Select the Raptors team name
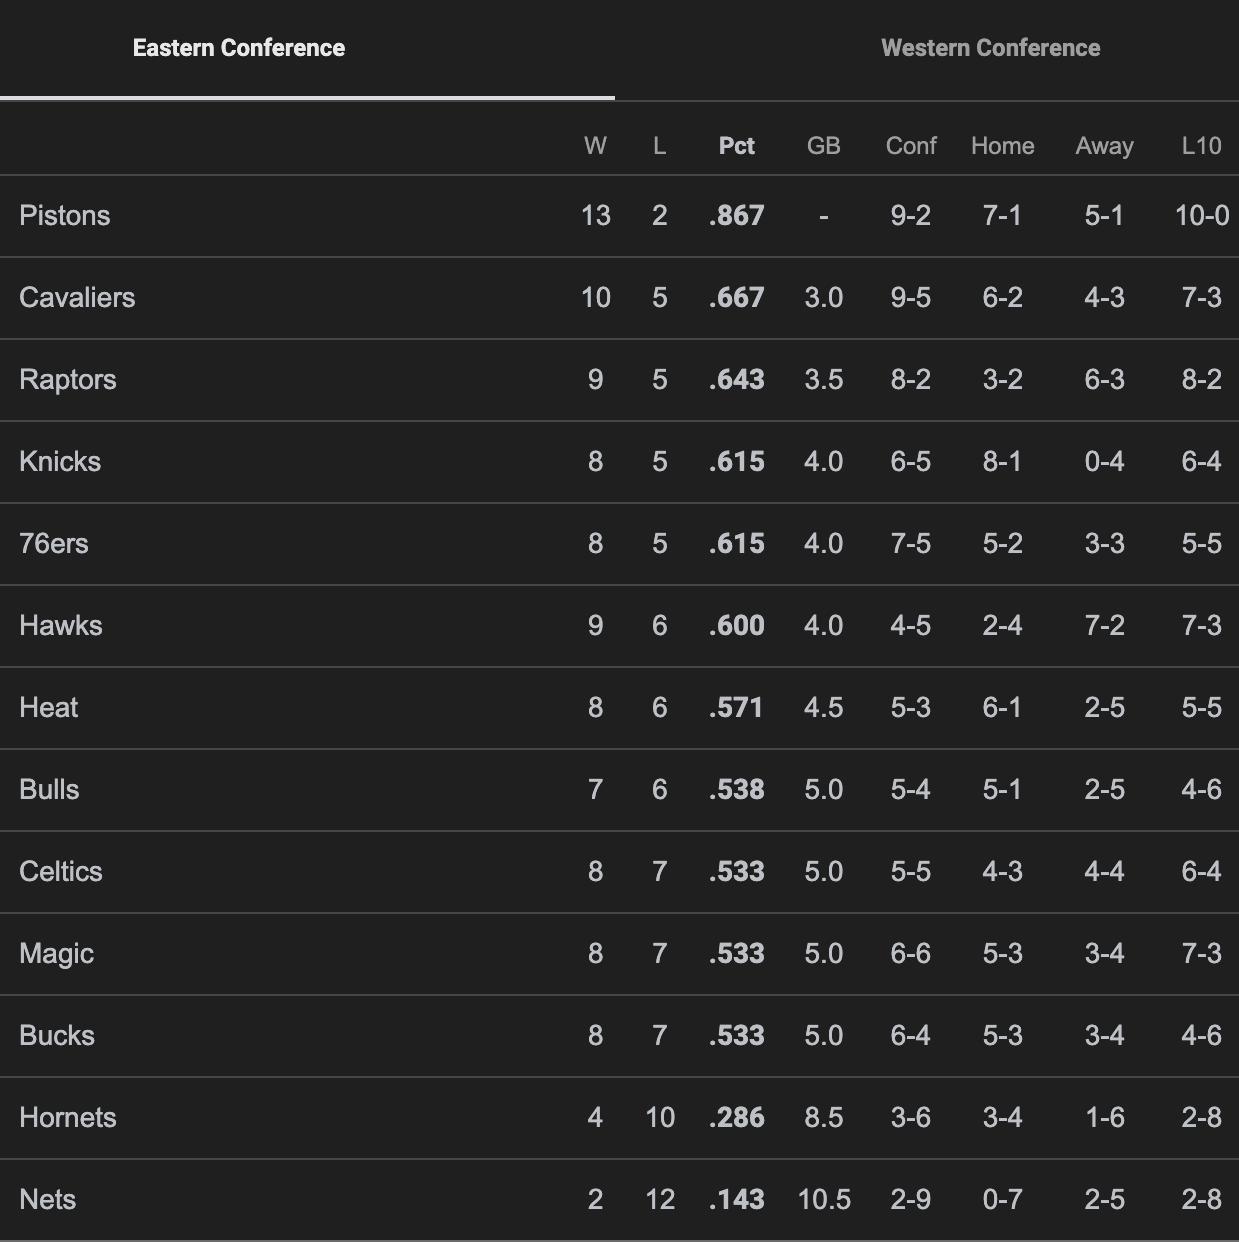 (x=68, y=380)
